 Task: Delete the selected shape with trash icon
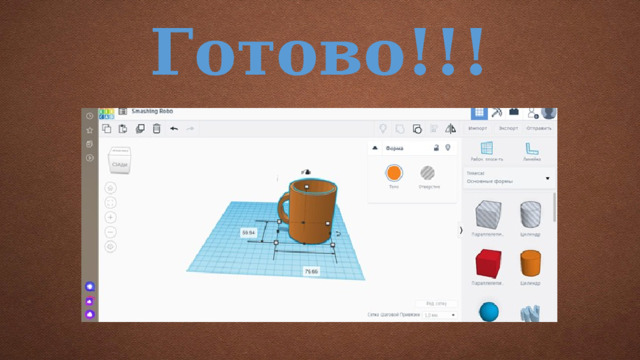(157, 129)
